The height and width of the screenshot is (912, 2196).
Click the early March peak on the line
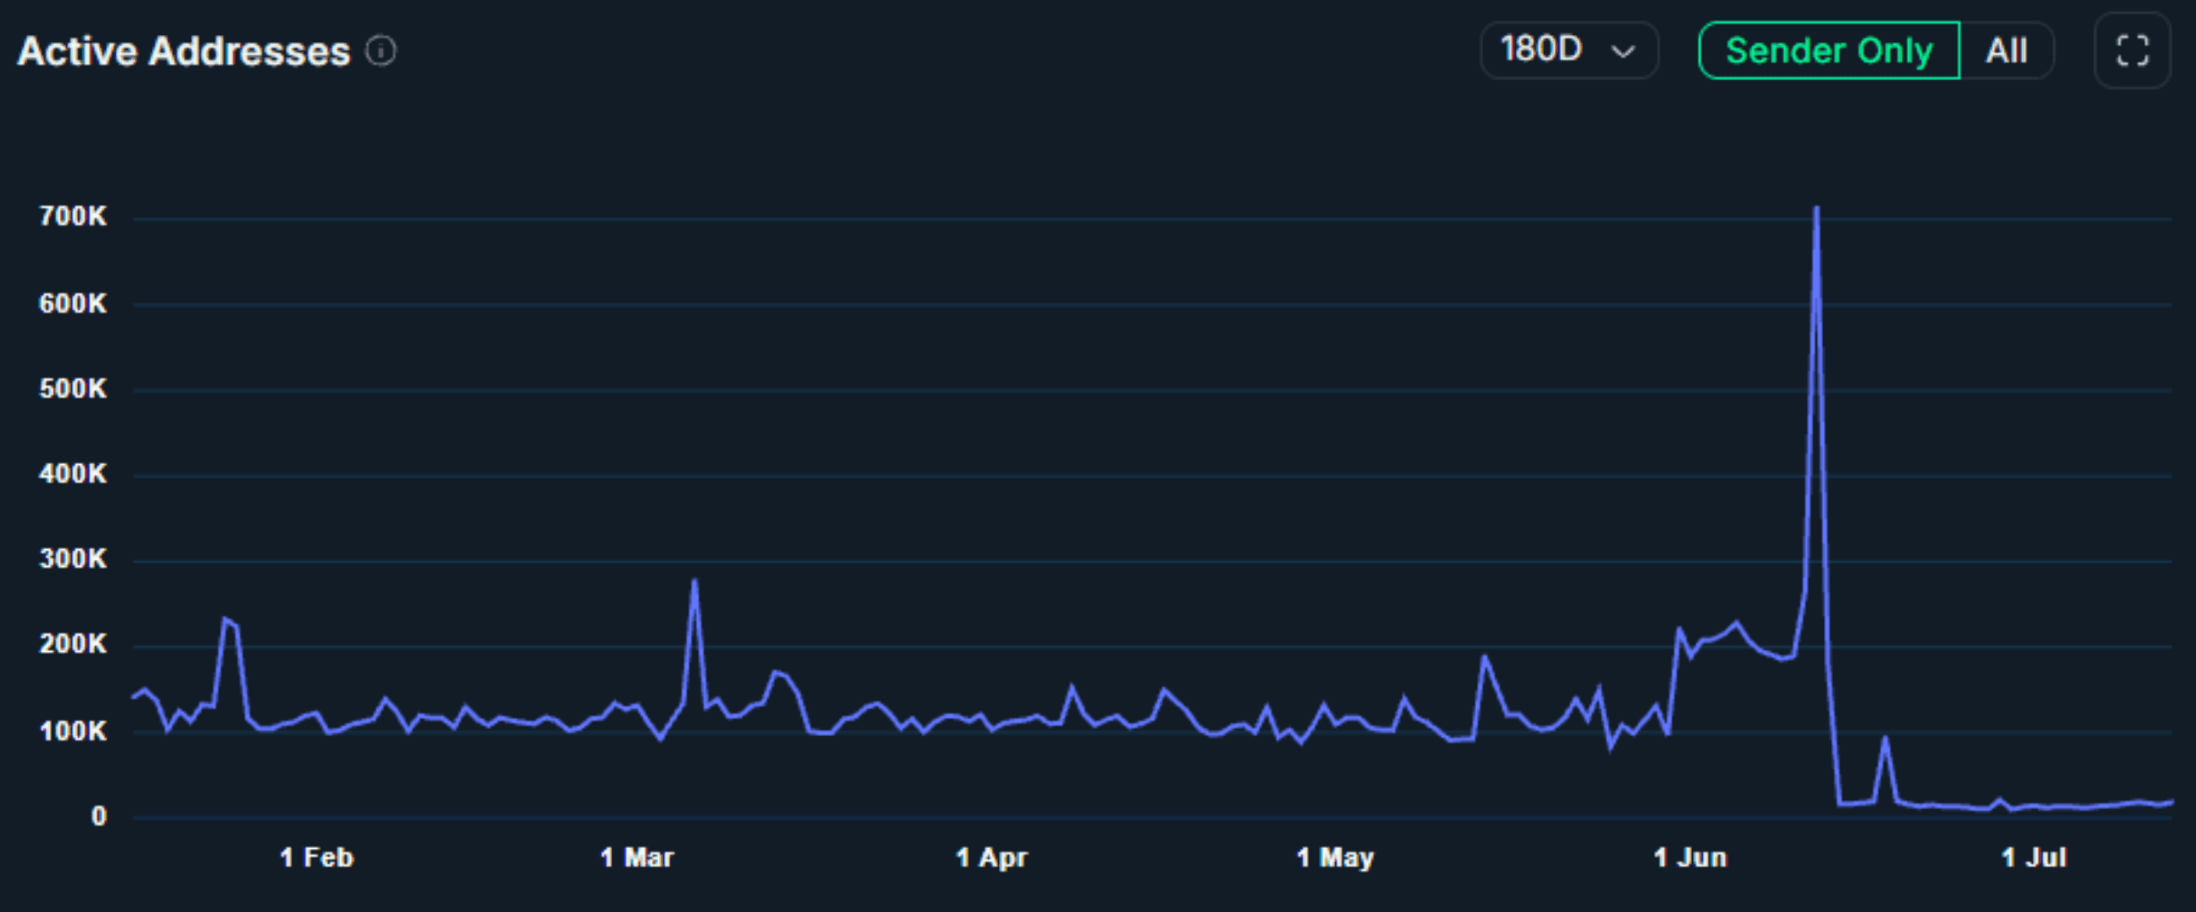click(694, 581)
